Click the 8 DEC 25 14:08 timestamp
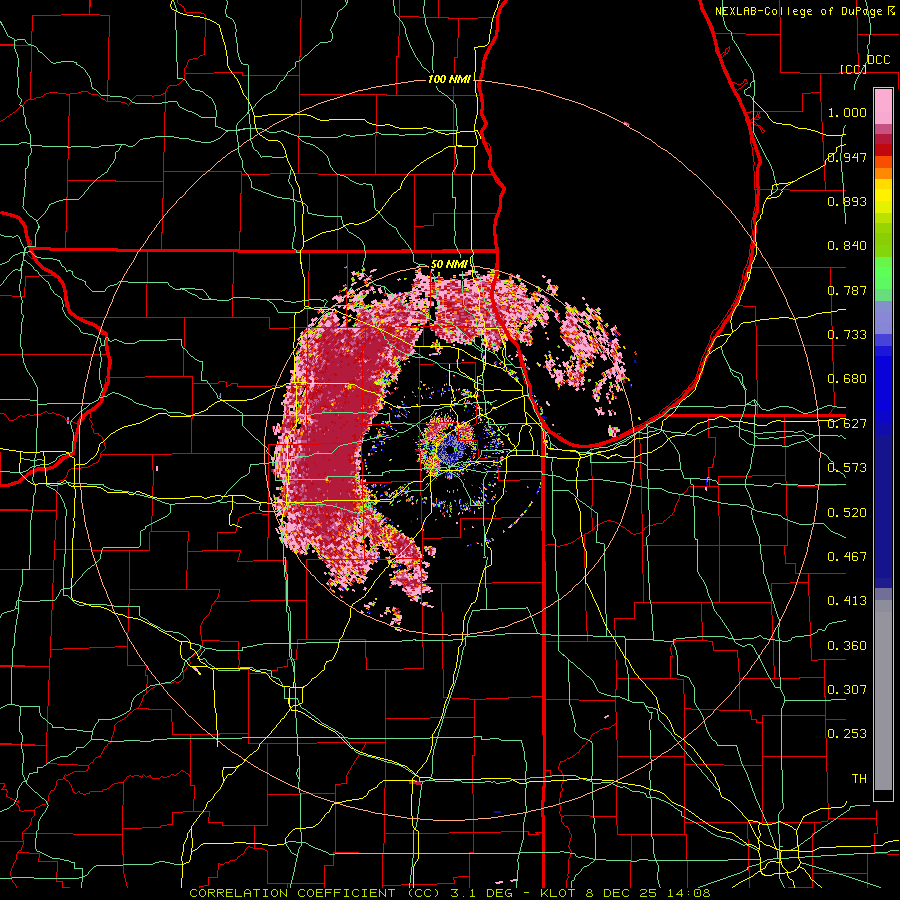900x900 pixels. click(648, 893)
